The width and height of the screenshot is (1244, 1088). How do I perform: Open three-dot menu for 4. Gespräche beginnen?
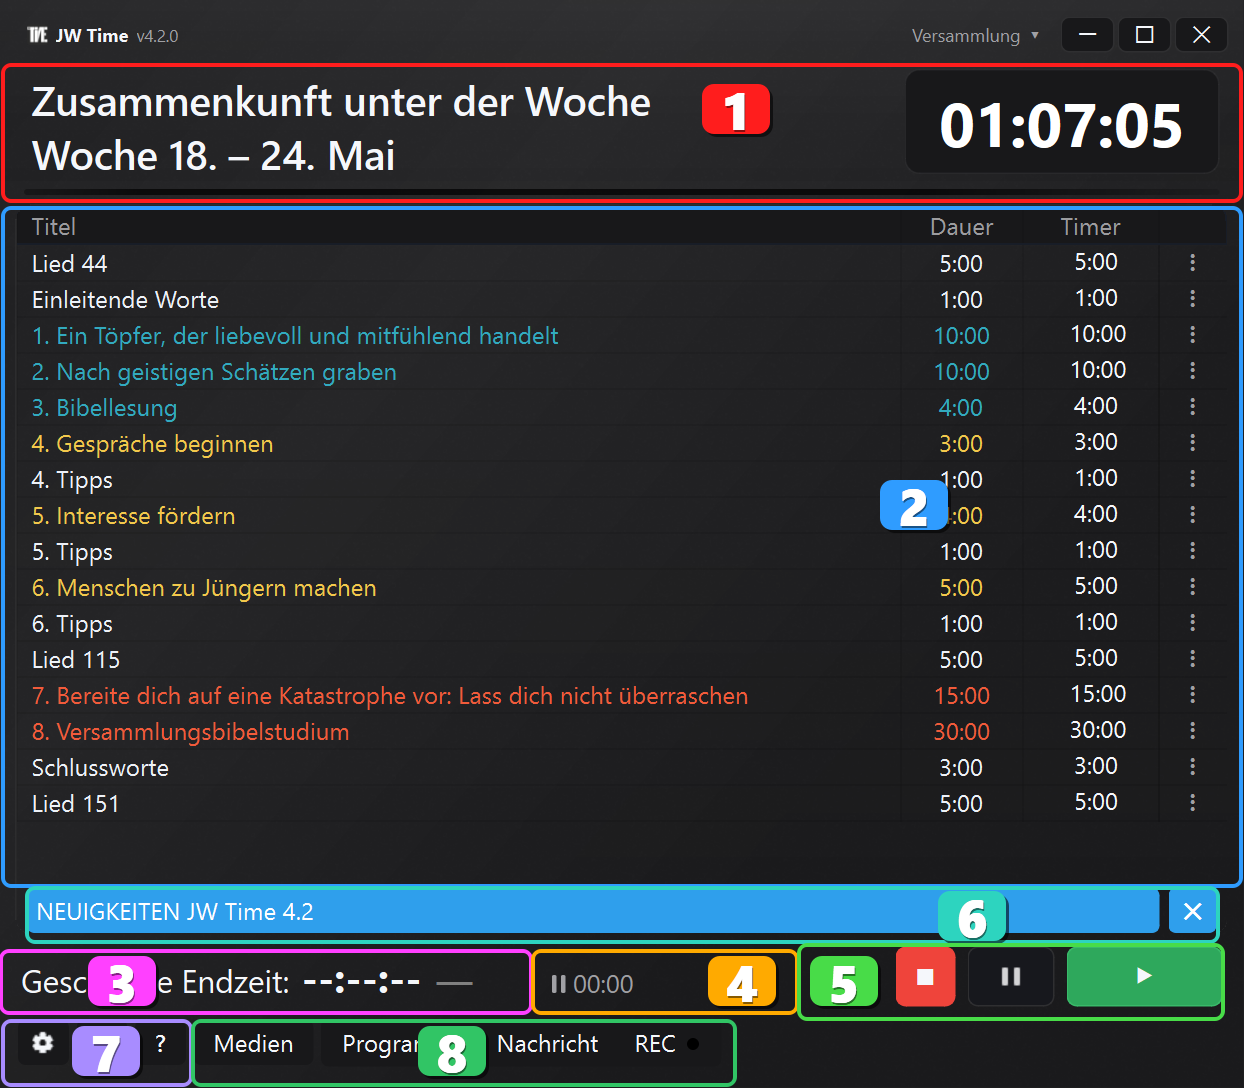point(1192,443)
